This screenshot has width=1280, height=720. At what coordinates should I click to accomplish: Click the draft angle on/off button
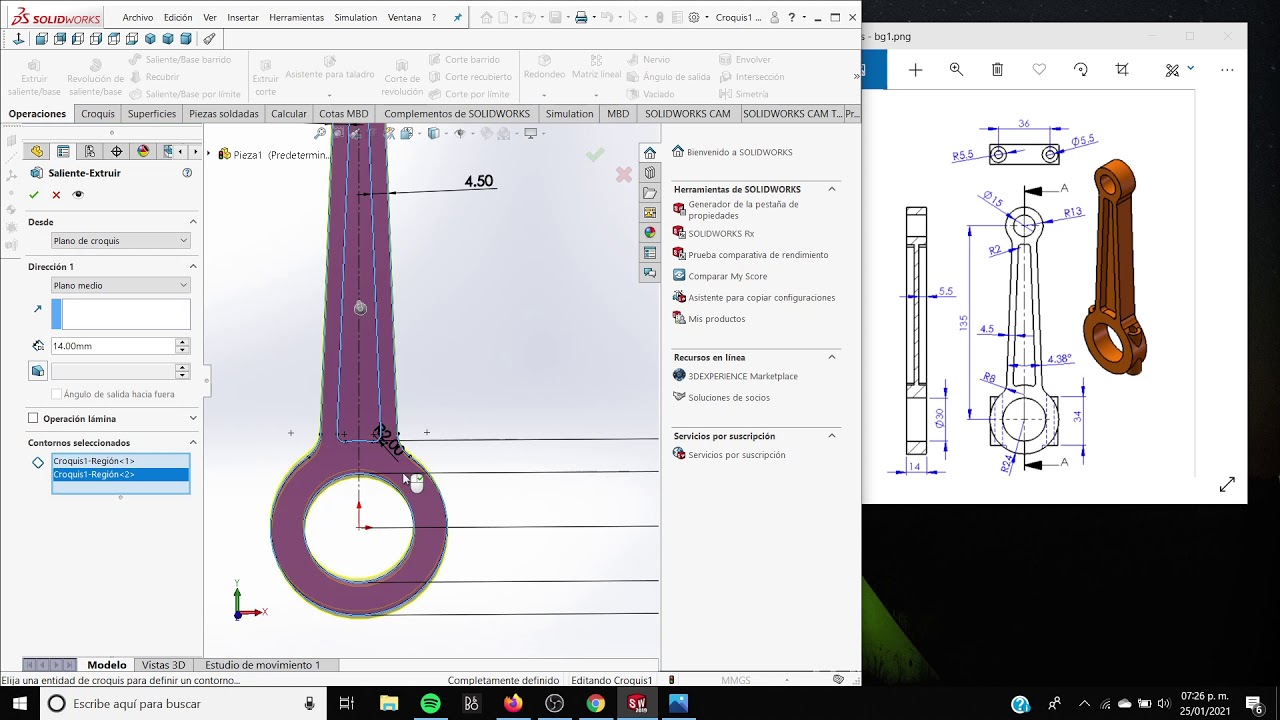coord(38,371)
